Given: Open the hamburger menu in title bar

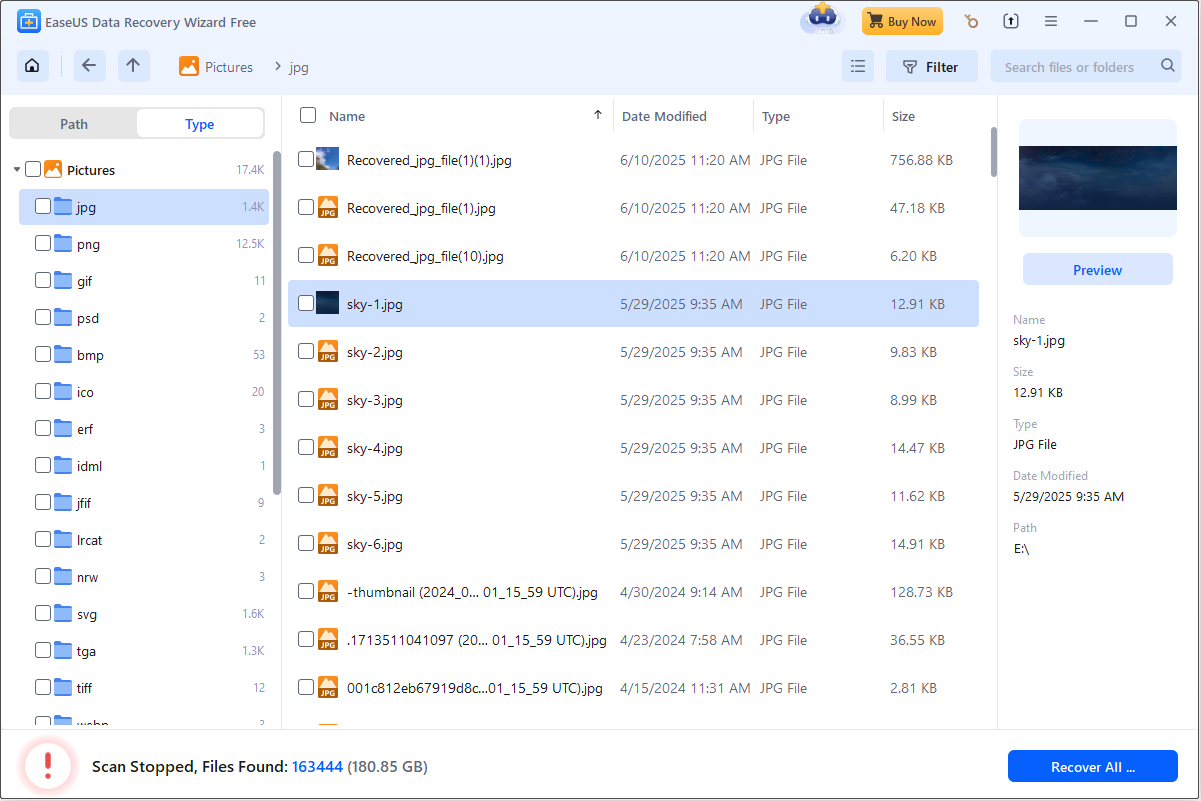Looking at the screenshot, I should [x=1051, y=21].
